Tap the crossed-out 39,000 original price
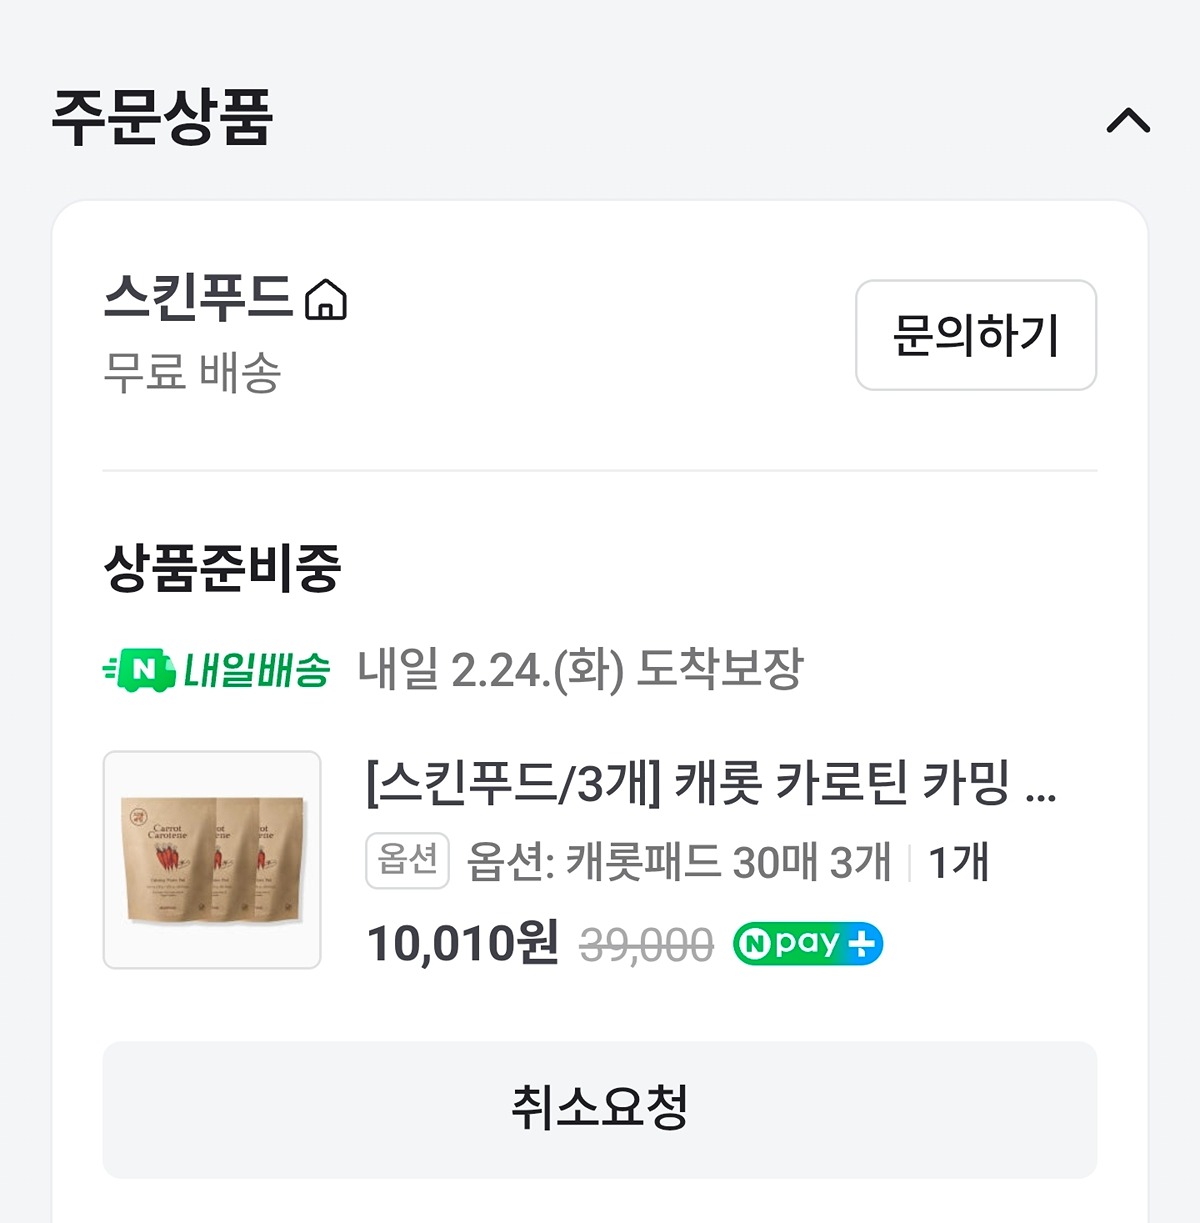The image size is (1200, 1223). 646,945
